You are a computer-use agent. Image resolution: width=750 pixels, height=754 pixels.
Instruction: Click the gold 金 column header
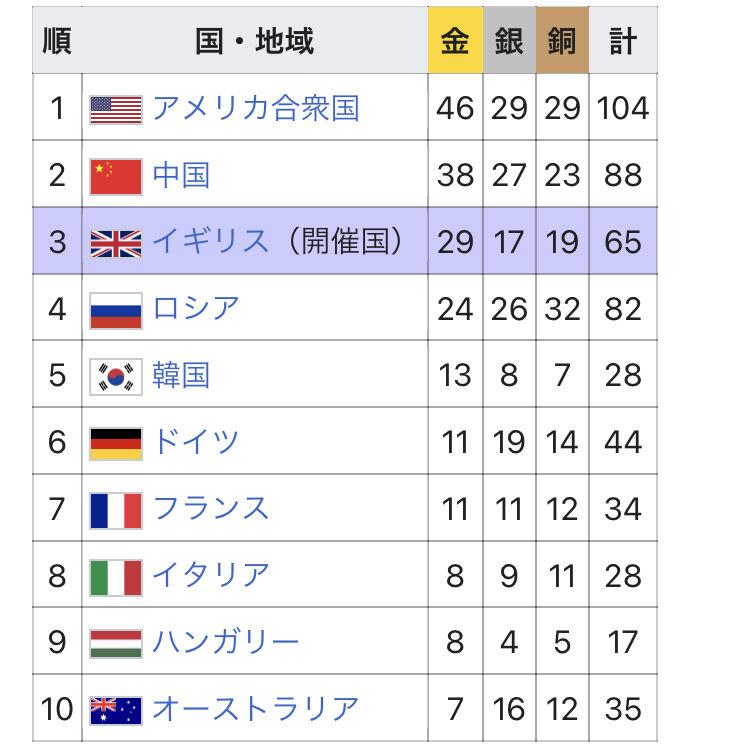[x=455, y=41]
